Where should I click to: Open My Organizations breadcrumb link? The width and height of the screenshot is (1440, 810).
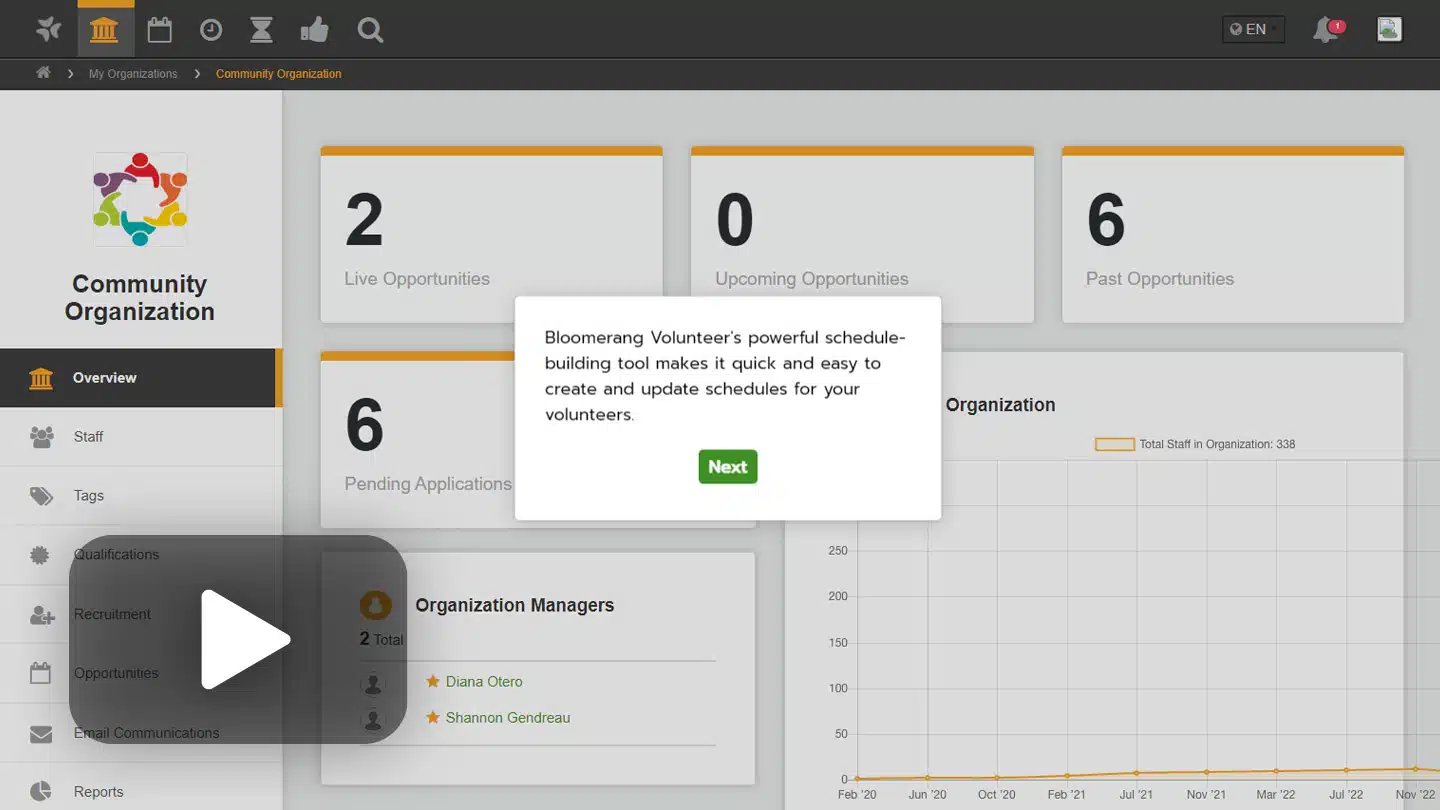[133, 74]
